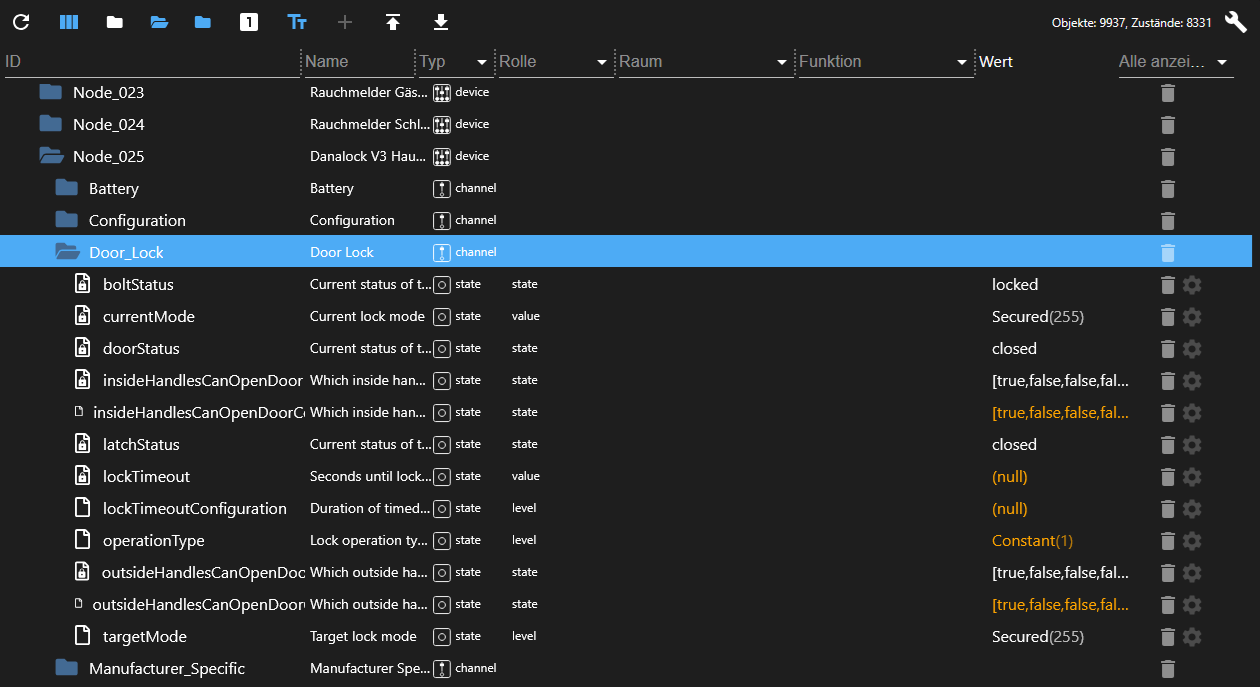
Task: Open the Raum filter dropdown
Action: [x=782, y=62]
